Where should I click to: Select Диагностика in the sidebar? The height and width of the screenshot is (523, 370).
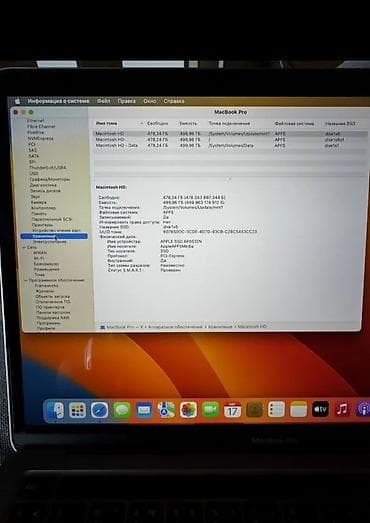(x=43, y=185)
